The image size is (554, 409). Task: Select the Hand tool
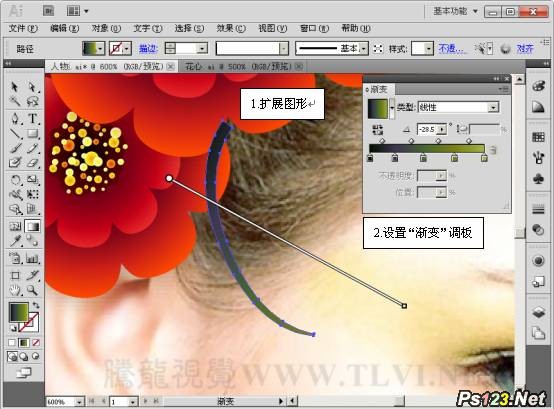point(15,290)
